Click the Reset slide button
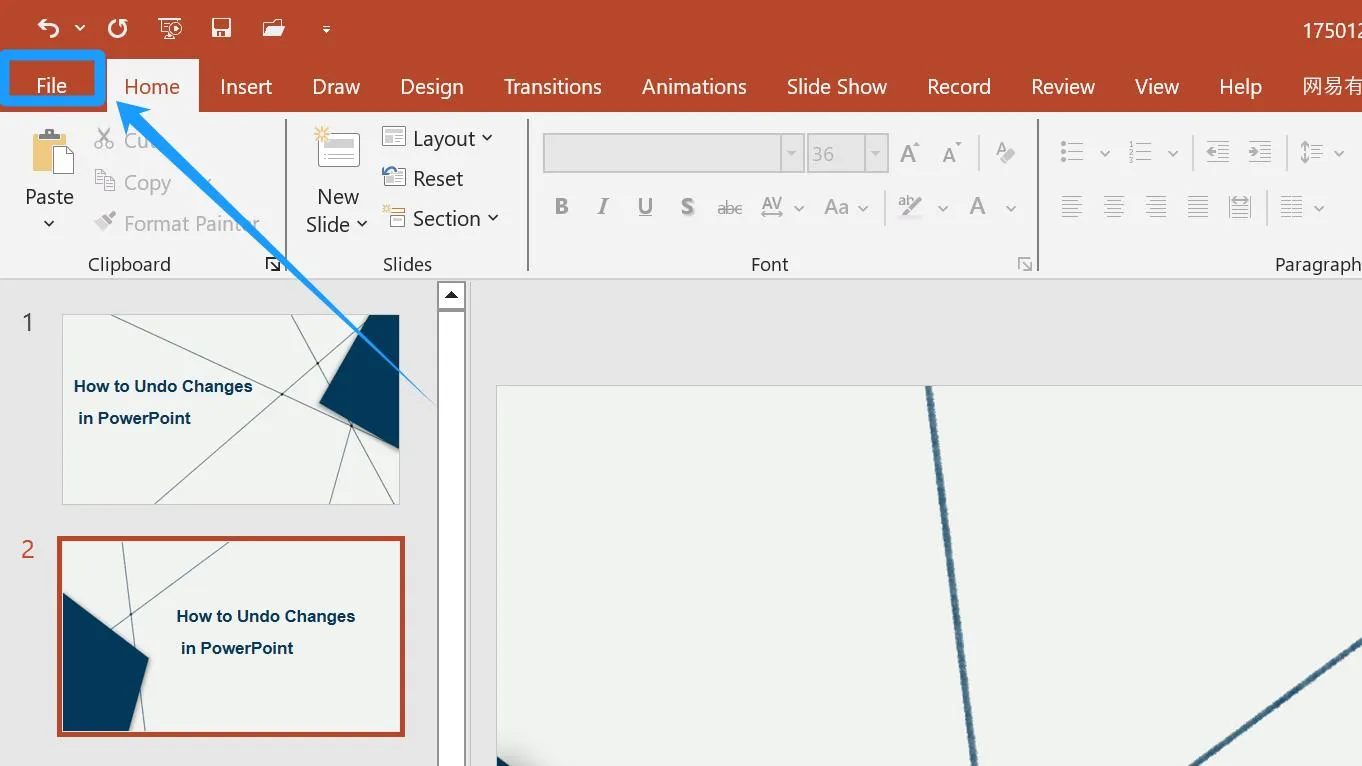 click(x=423, y=178)
